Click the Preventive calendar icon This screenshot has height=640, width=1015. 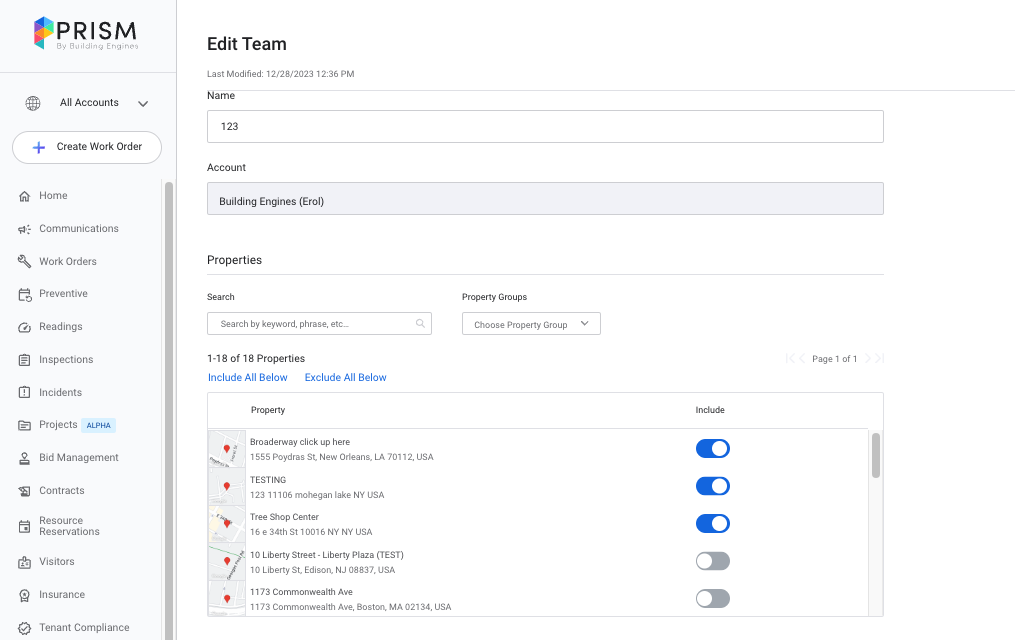pyautogui.click(x=25, y=294)
